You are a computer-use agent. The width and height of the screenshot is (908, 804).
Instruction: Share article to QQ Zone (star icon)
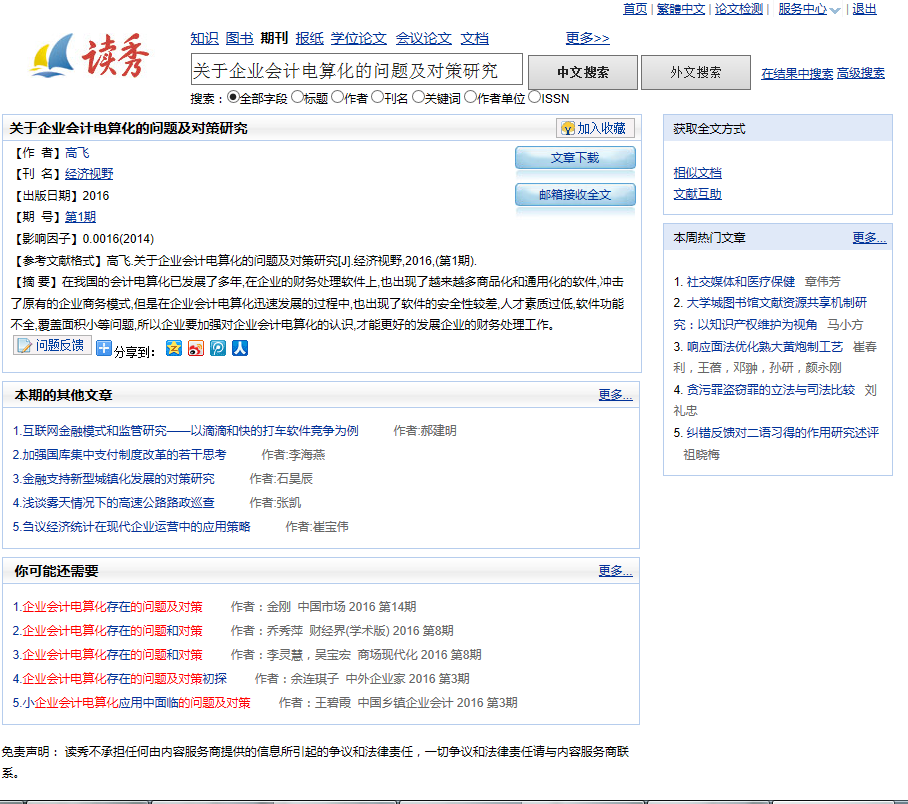pos(174,348)
